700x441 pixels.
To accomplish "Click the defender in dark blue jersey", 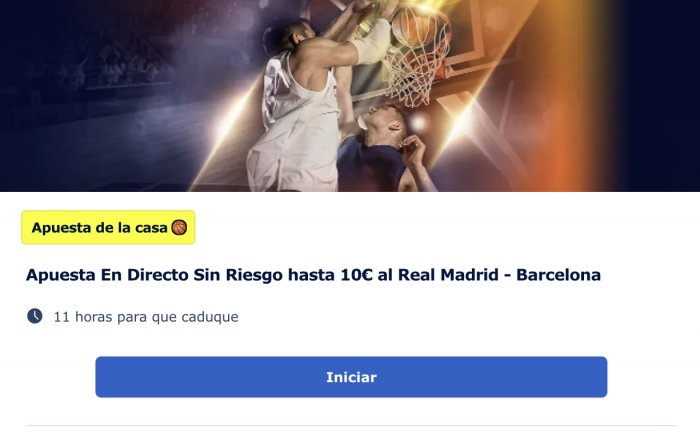I will tap(379, 152).
